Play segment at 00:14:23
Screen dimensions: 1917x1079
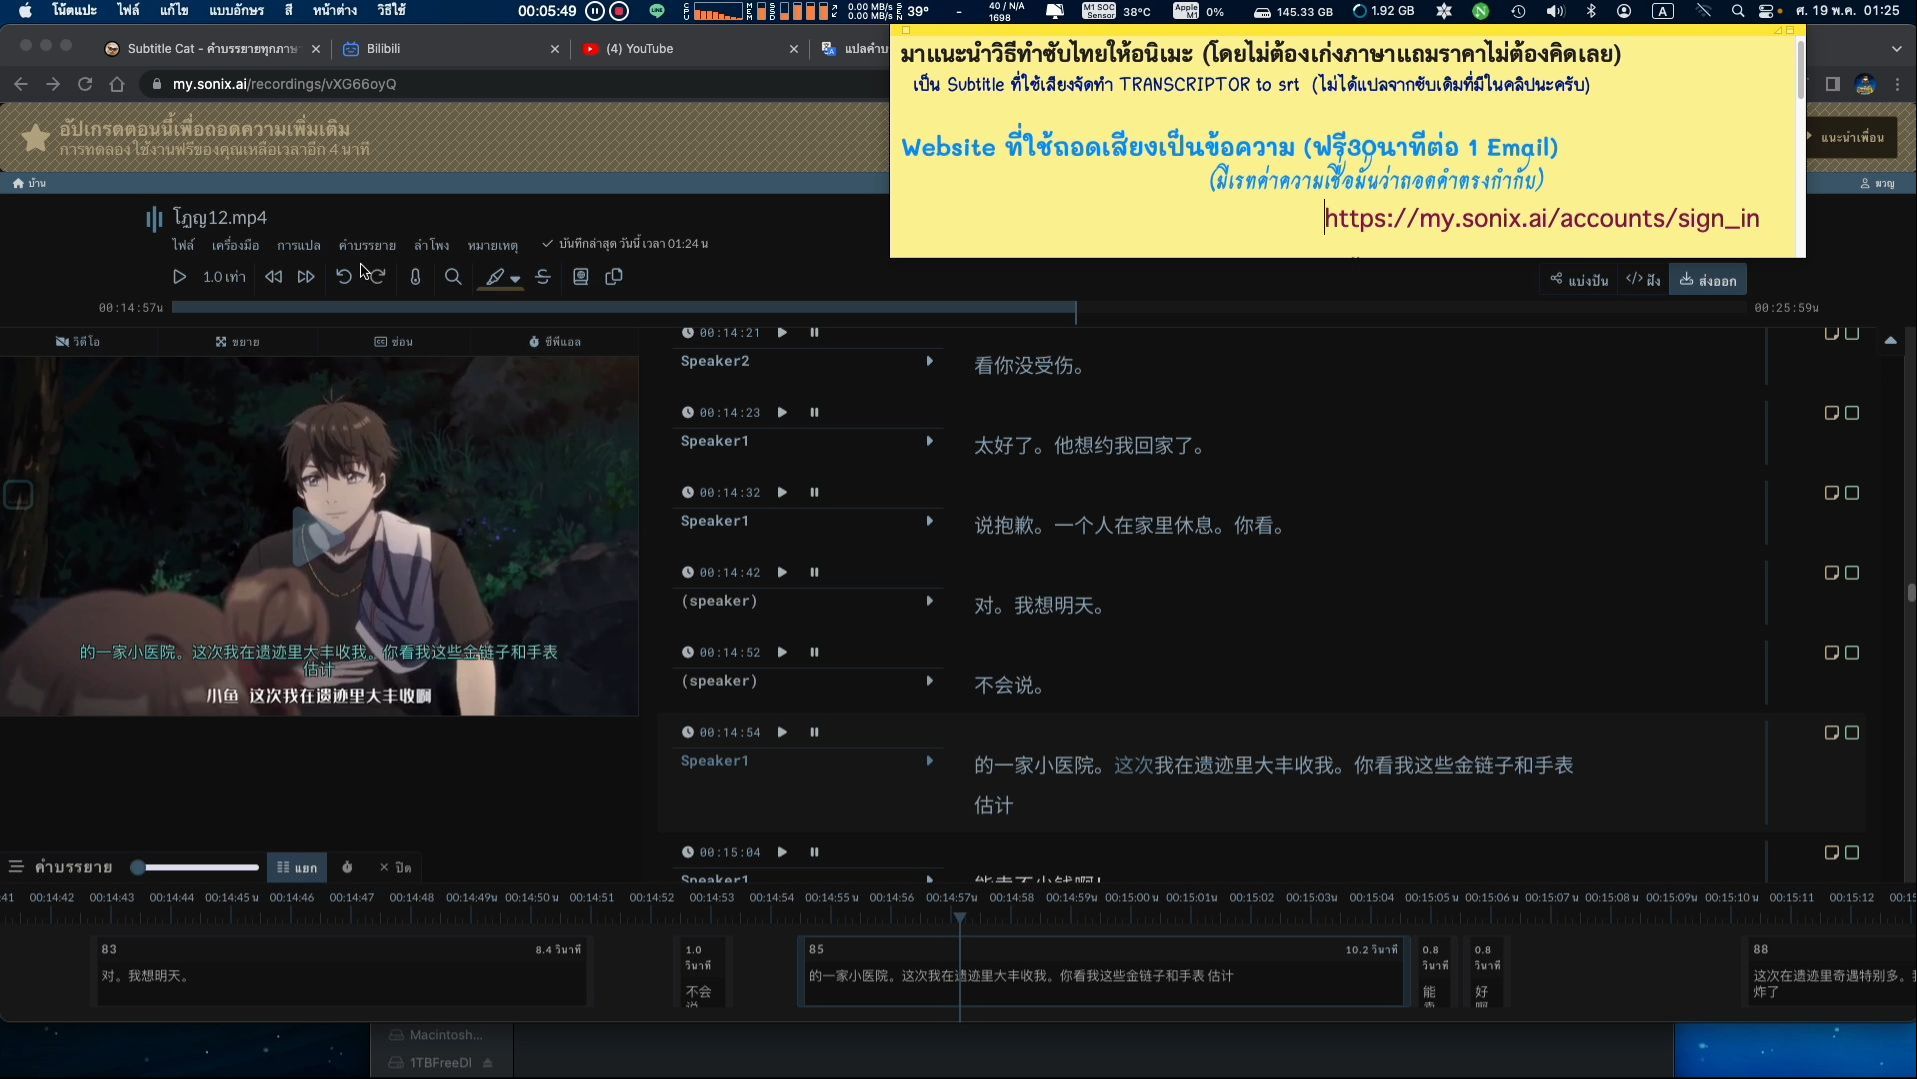tap(782, 412)
